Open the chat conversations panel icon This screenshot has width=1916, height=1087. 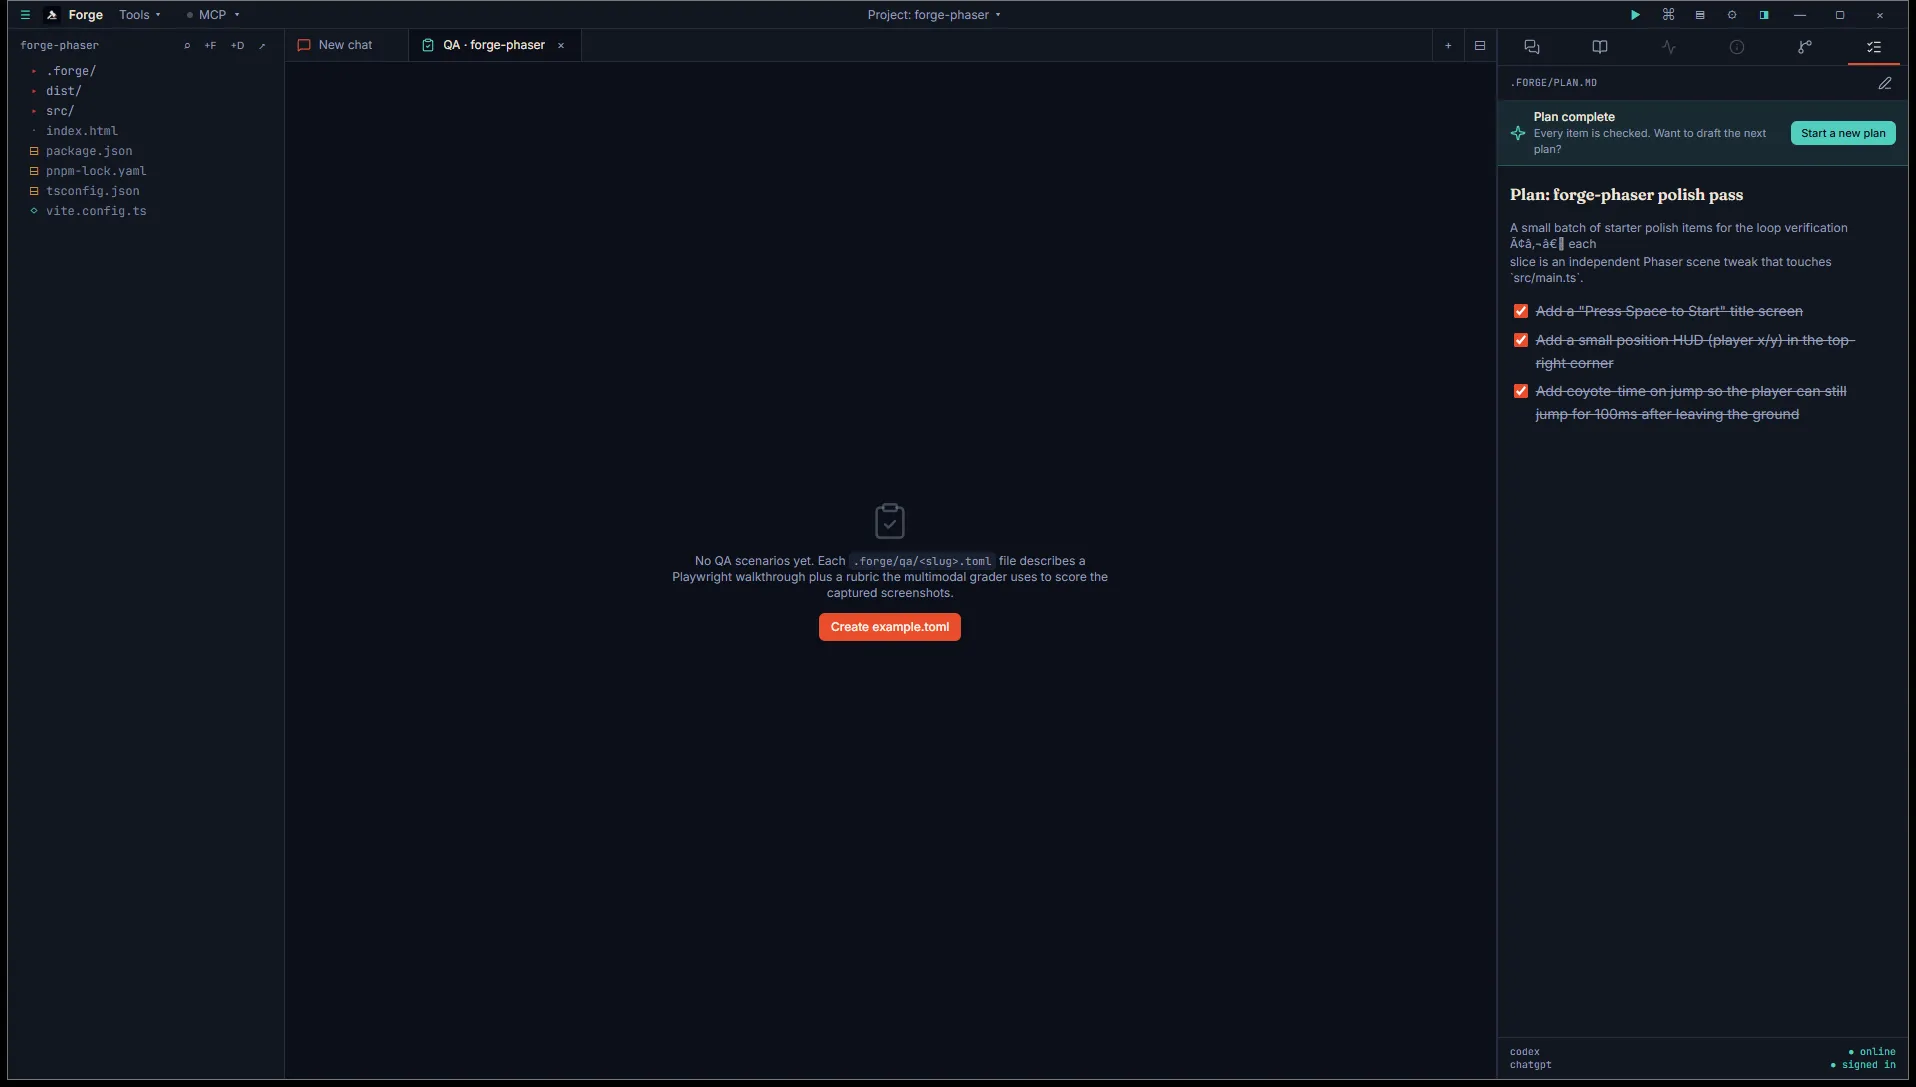coord(1532,47)
